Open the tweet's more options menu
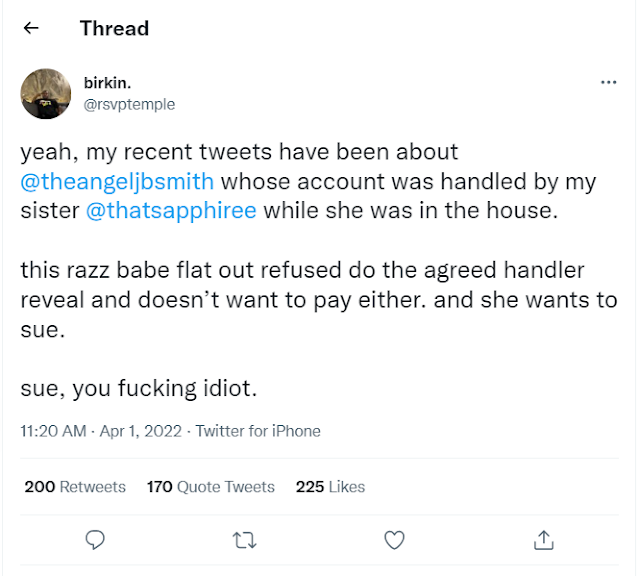This screenshot has width=640, height=576. point(608,82)
